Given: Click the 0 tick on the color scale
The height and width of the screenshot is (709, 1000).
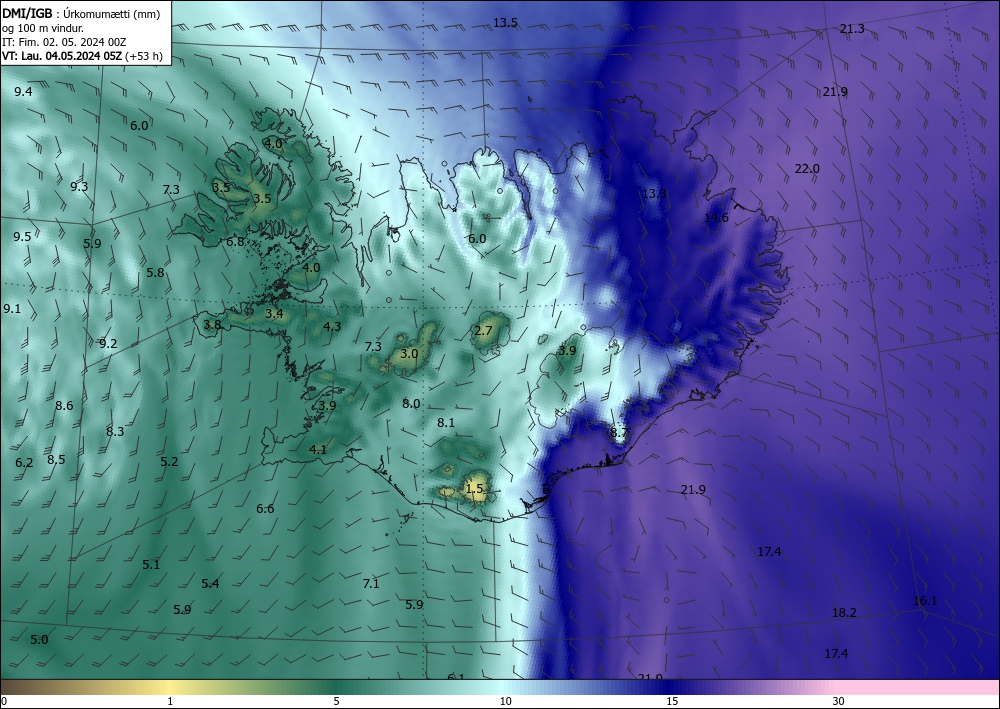Looking at the screenshot, I should (x=4, y=702).
